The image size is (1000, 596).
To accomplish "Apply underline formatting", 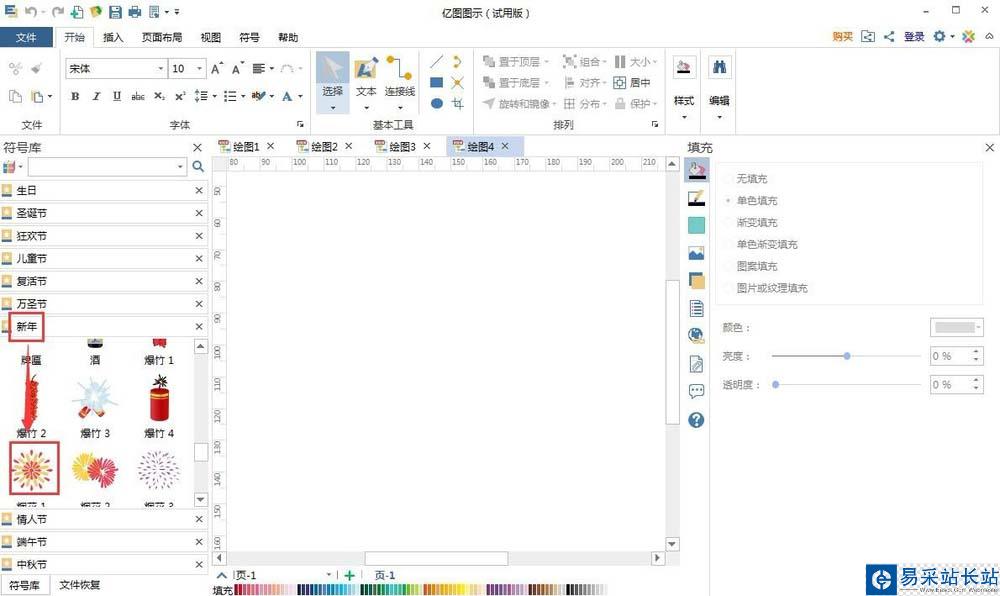I will click(x=117, y=96).
